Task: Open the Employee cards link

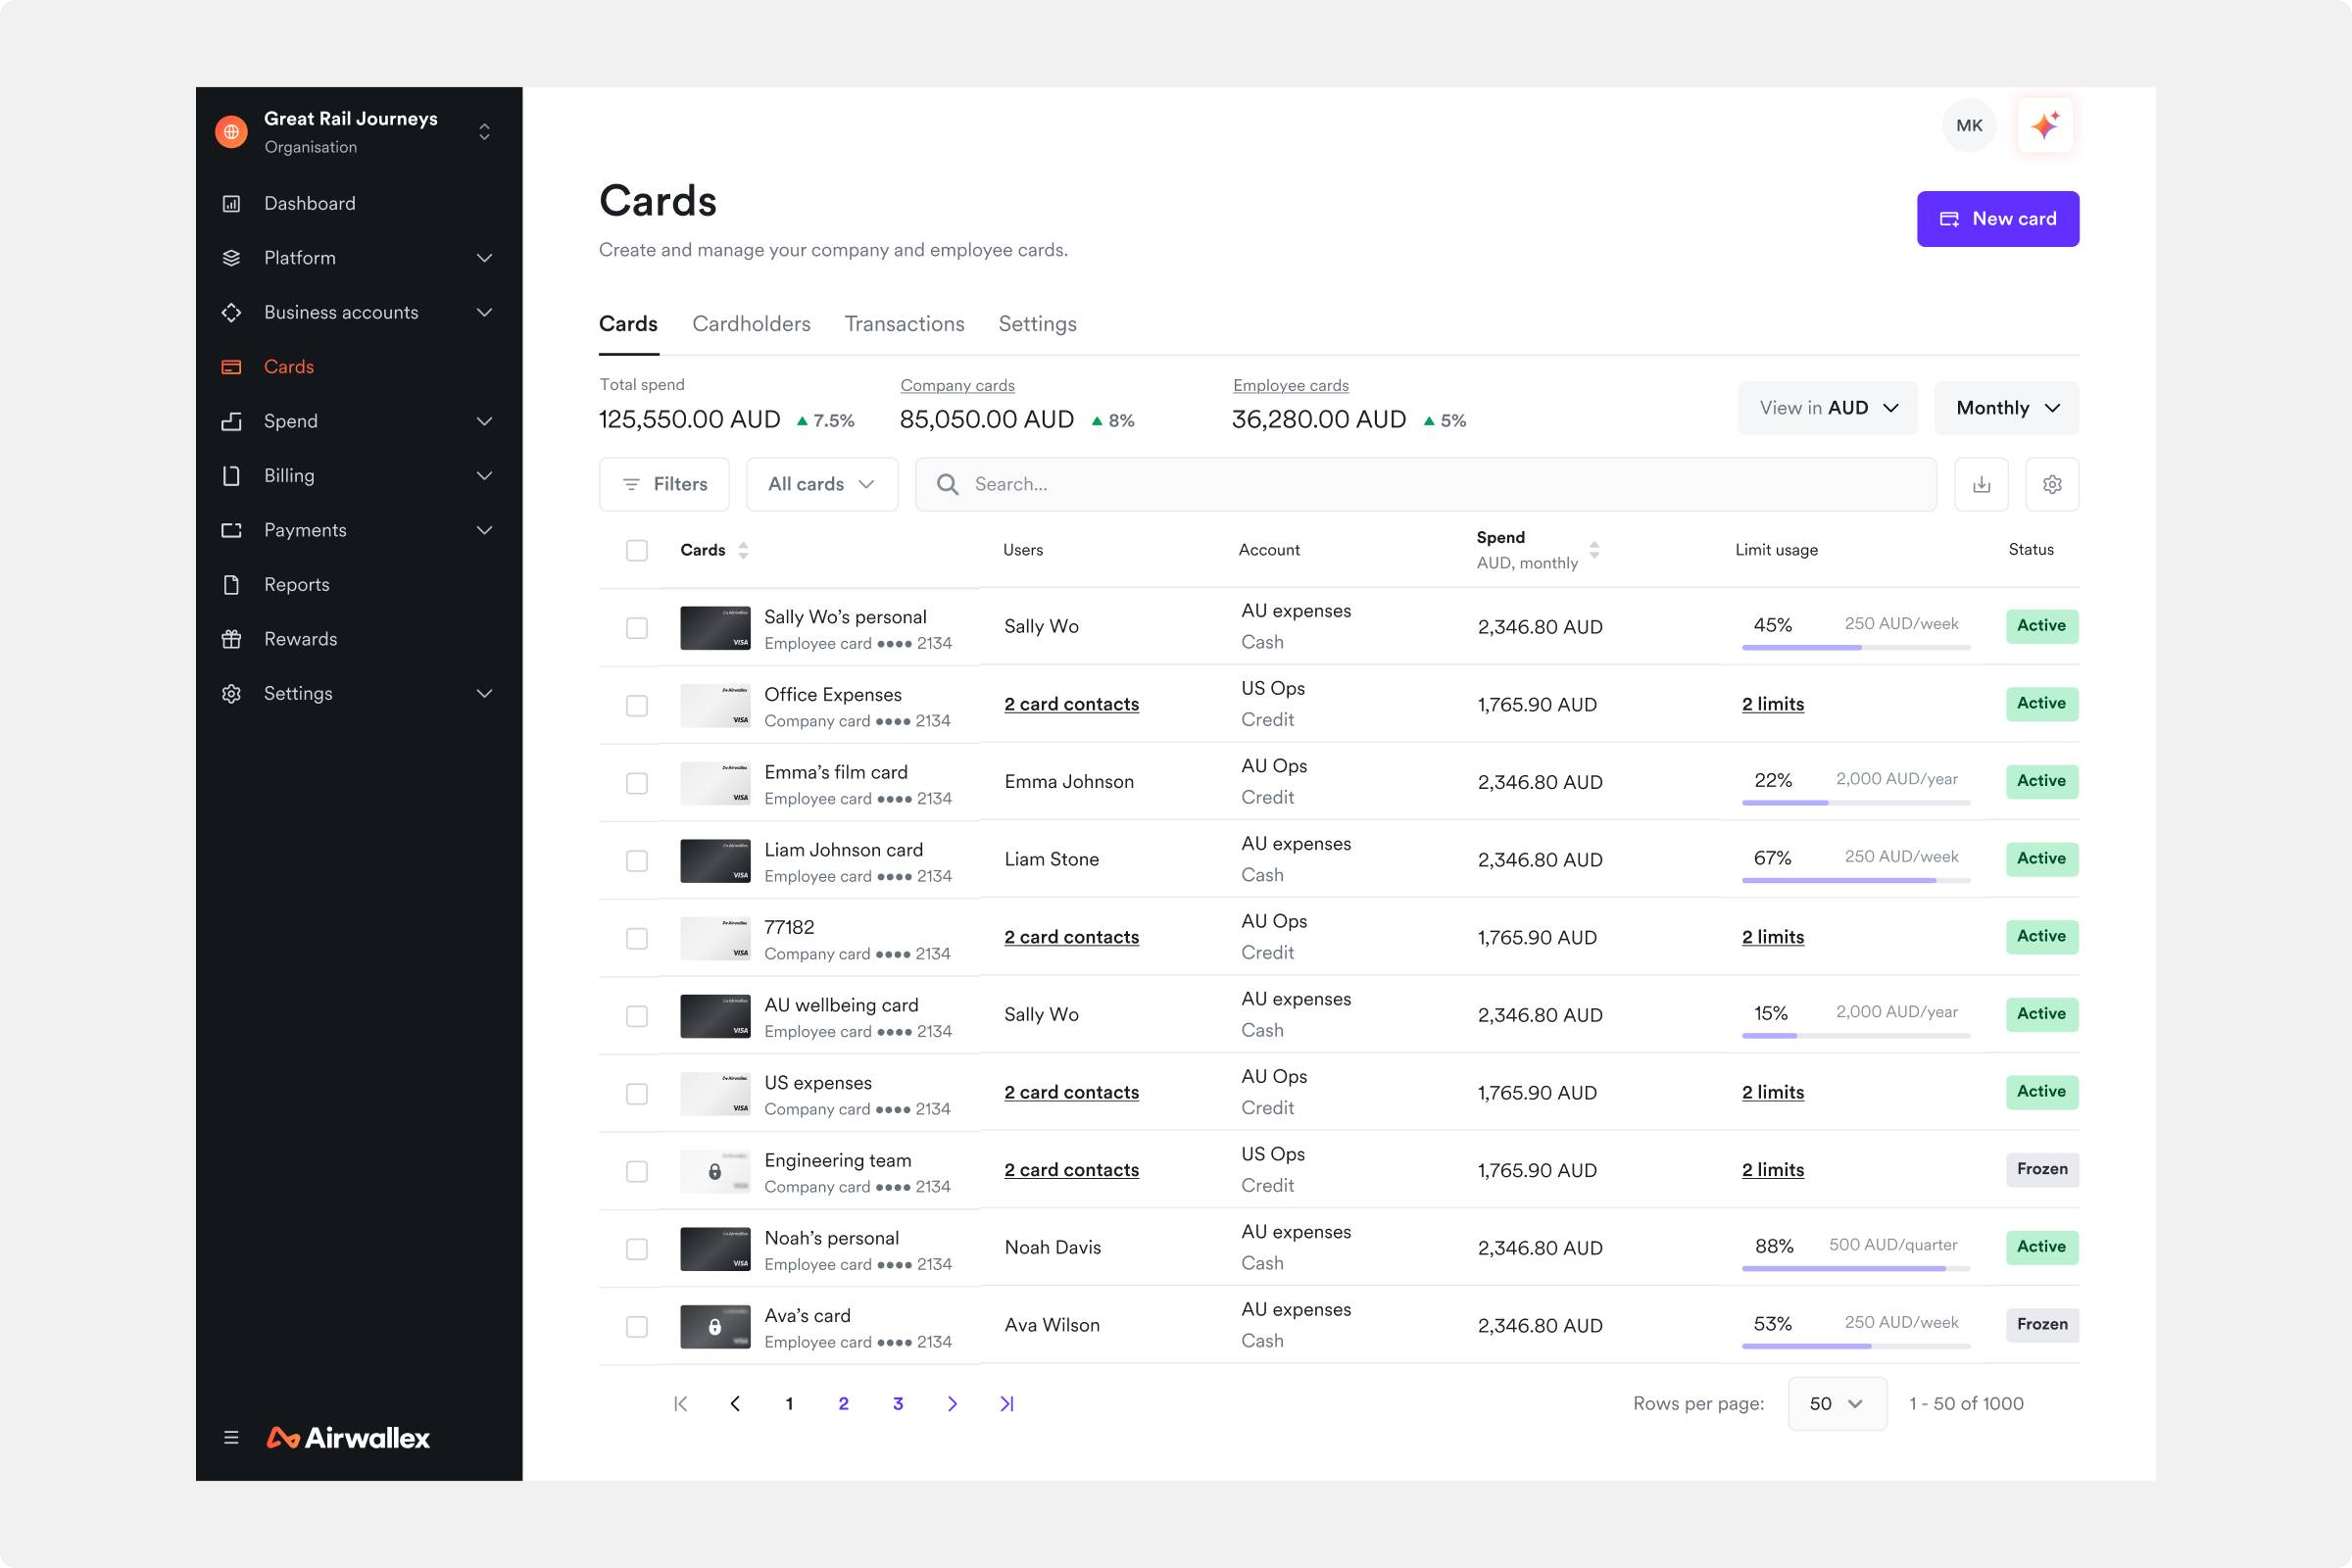Action: (1290, 386)
